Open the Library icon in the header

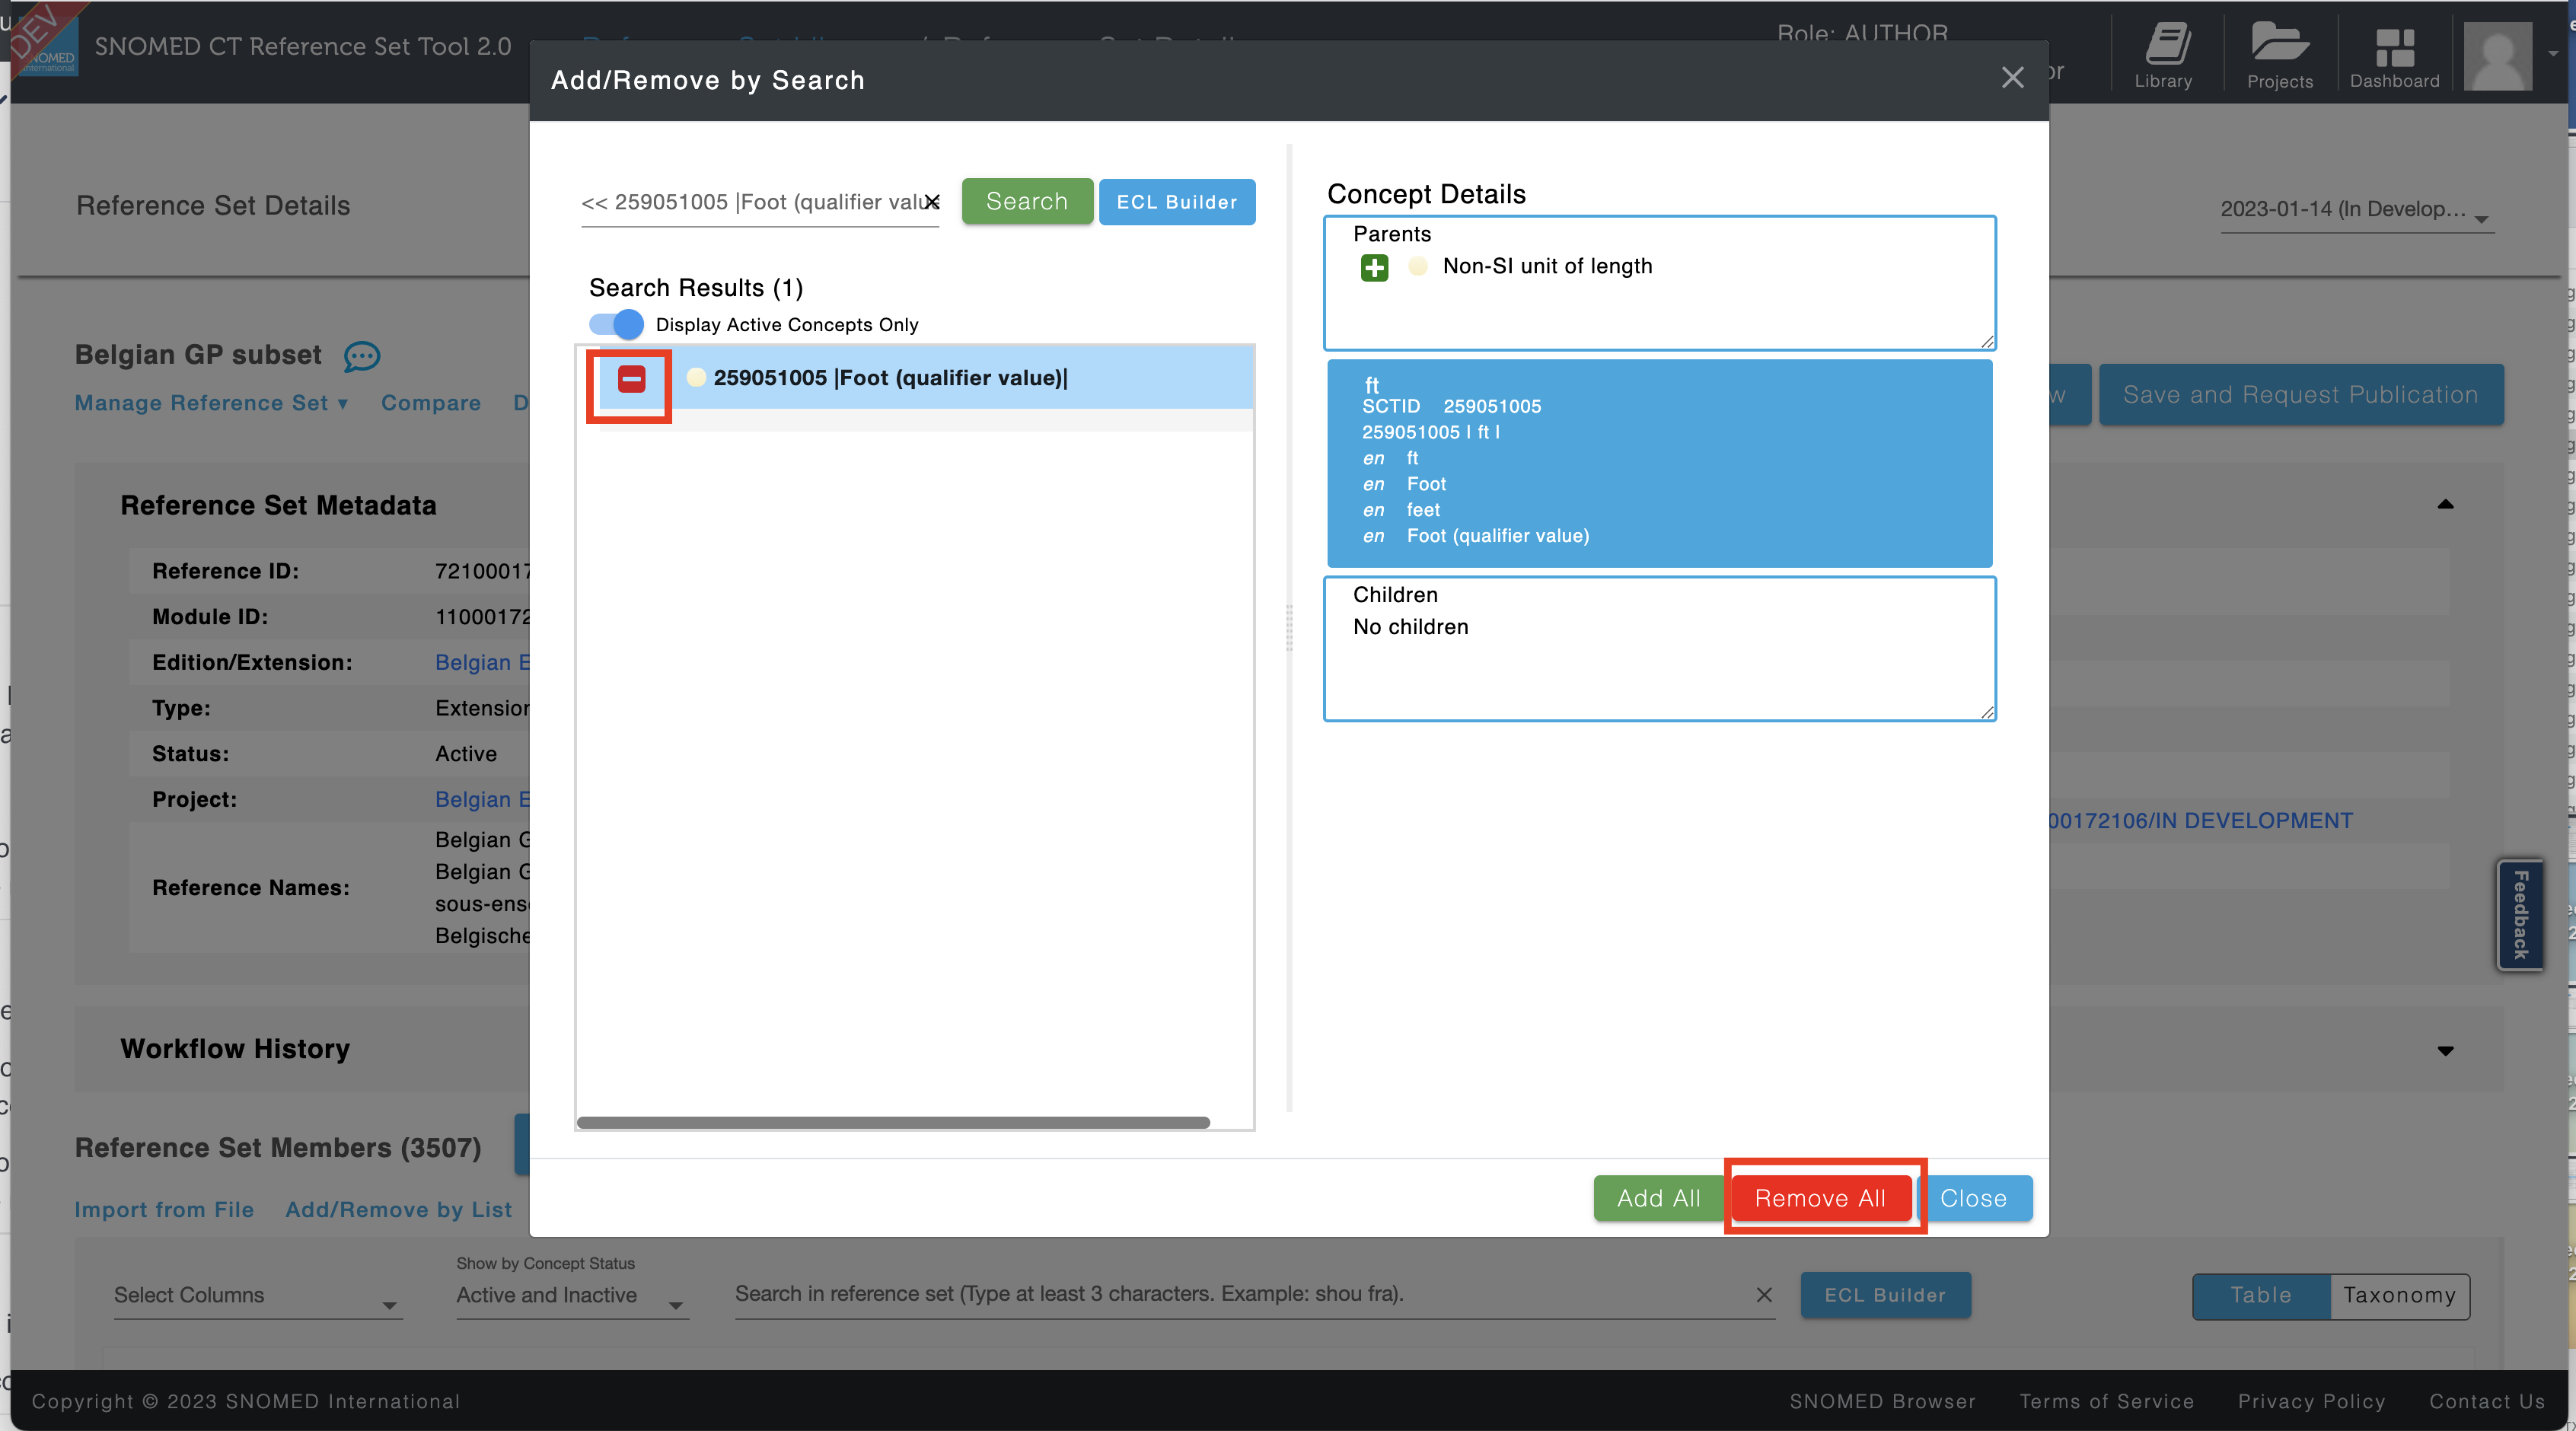pos(2163,55)
